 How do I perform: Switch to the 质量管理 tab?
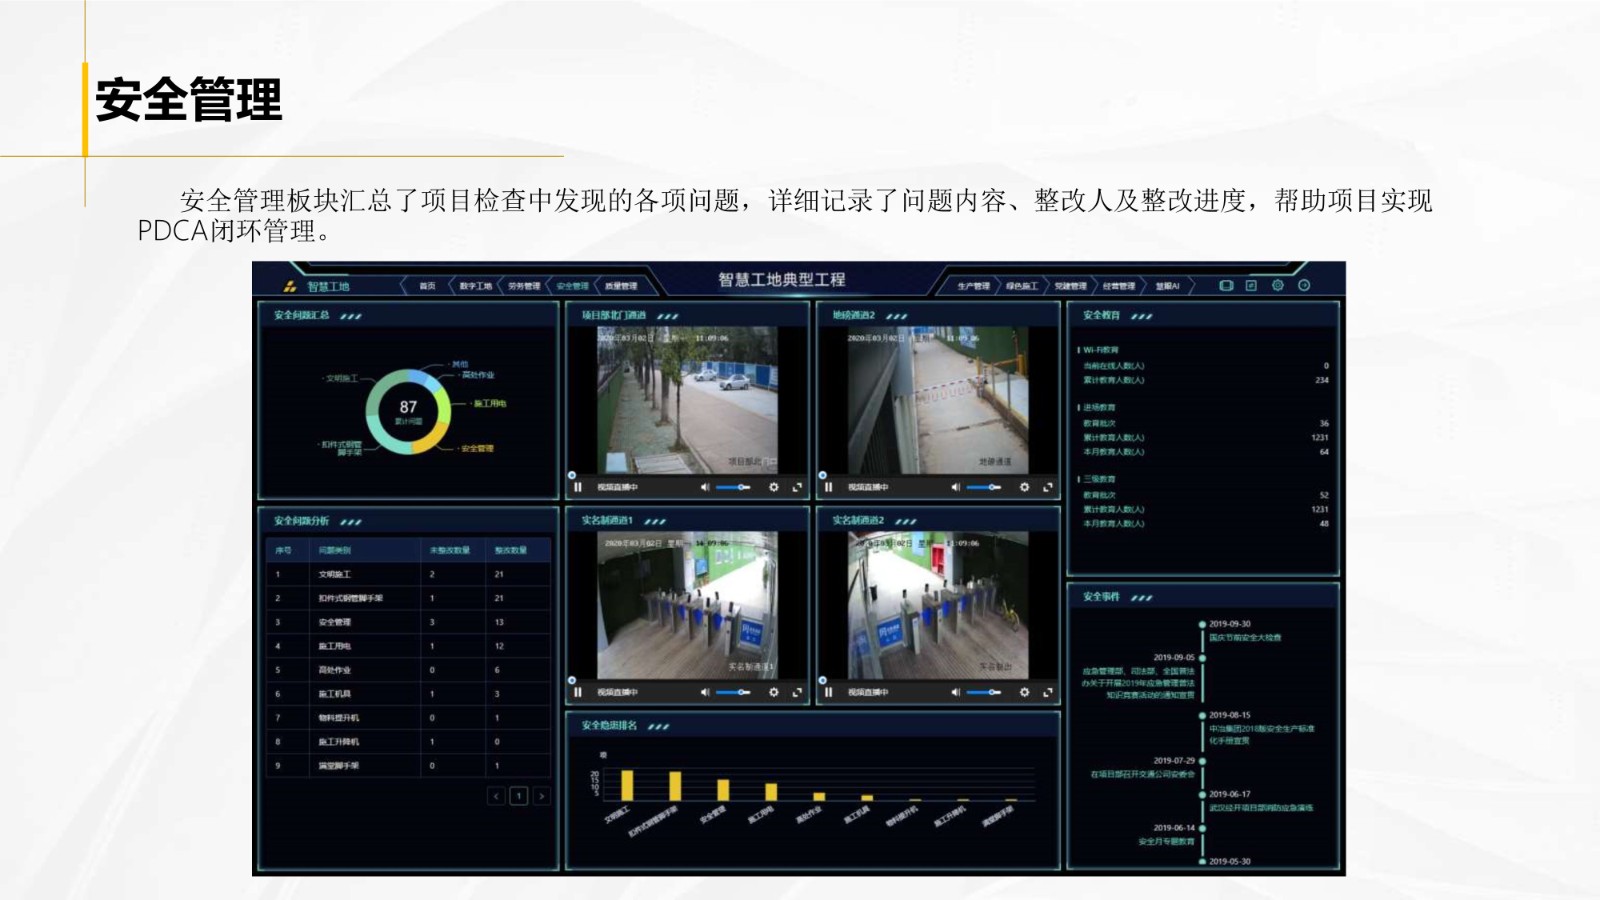(621, 287)
